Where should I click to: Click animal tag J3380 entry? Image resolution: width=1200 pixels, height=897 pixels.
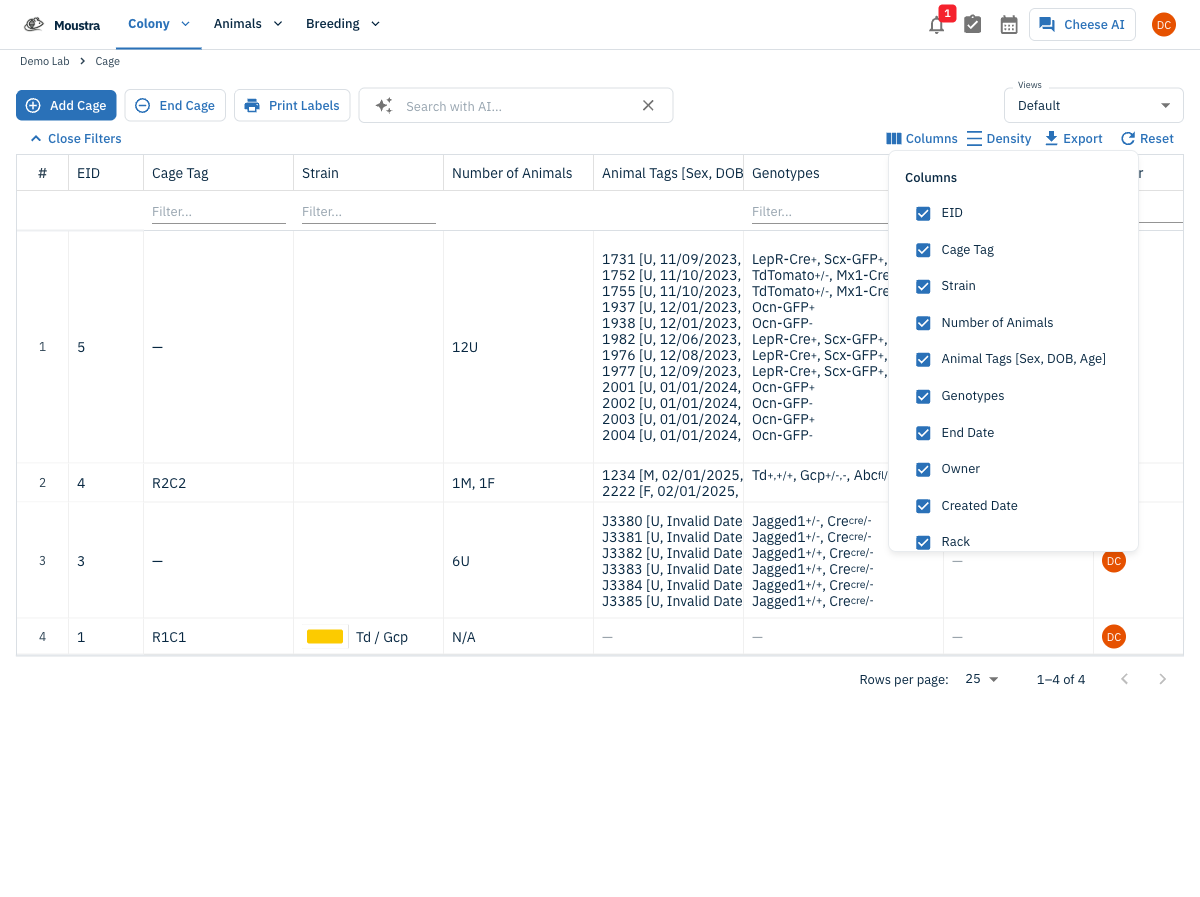[x=672, y=521]
